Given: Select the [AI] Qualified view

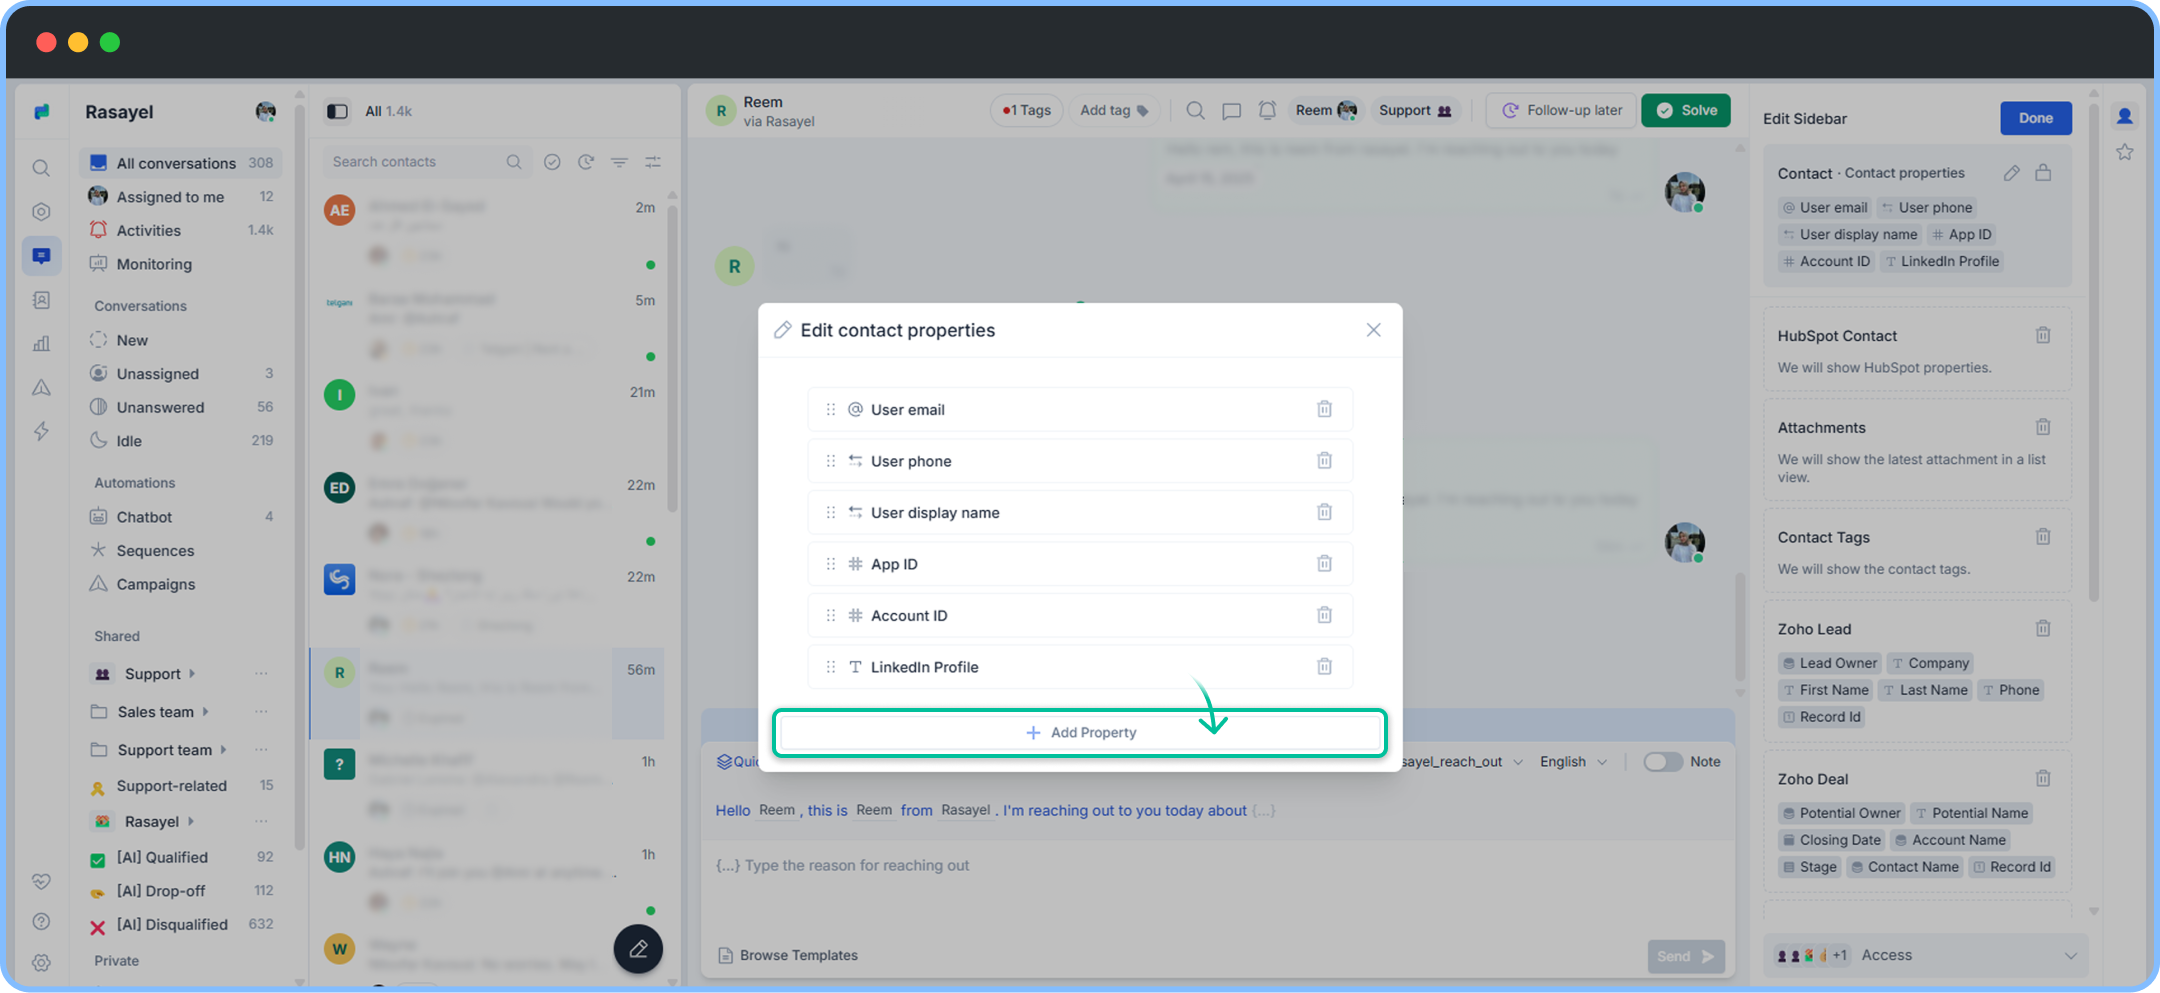Looking at the screenshot, I should [x=181, y=858].
